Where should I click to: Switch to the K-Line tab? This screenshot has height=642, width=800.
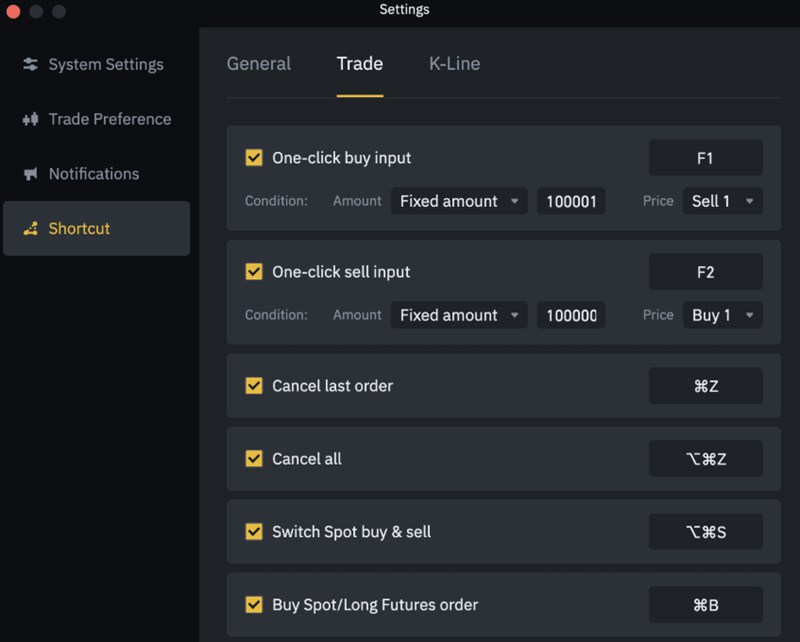[x=454, y=64]
